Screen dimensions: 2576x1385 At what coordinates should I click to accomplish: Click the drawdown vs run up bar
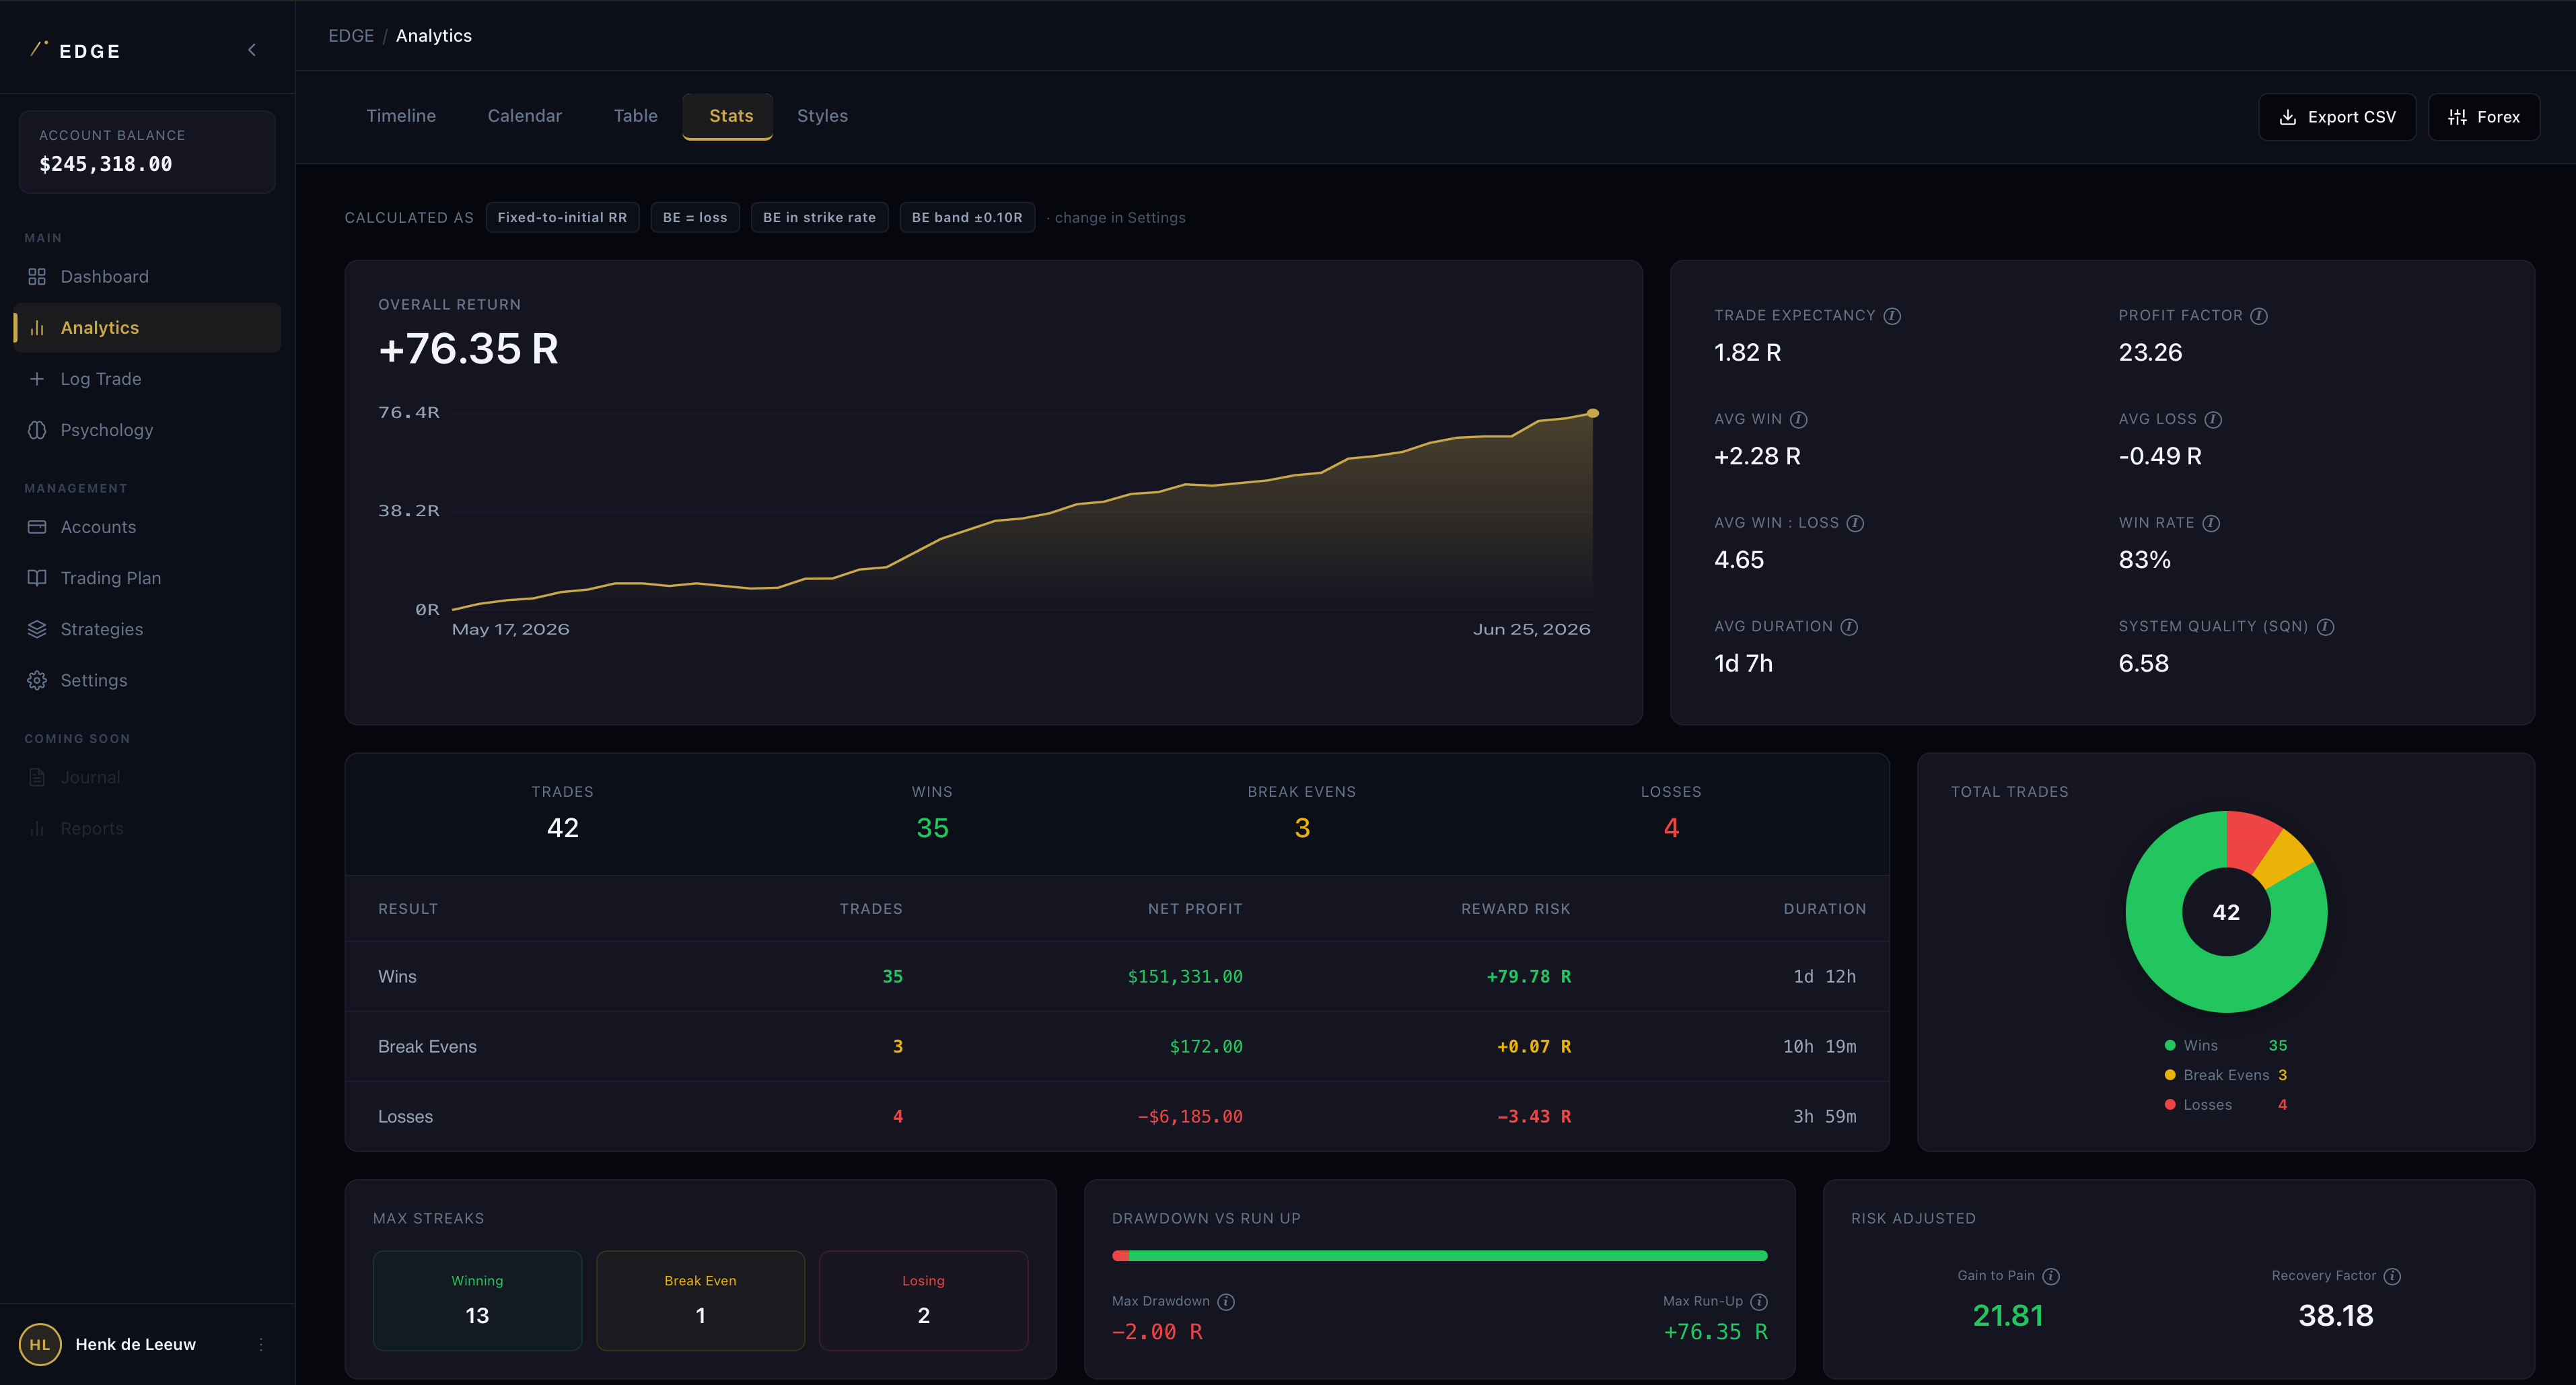(x=1439, y=1256)
